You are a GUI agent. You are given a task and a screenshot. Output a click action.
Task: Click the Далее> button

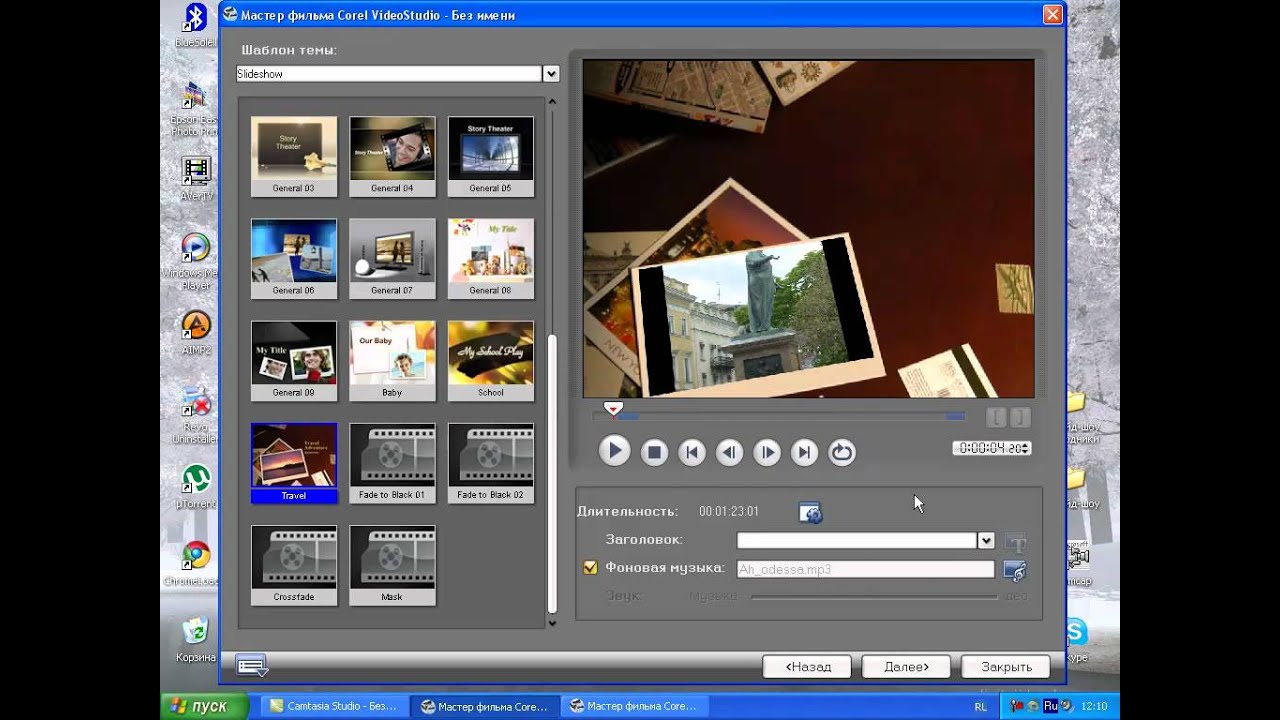[x=905, y=667]
